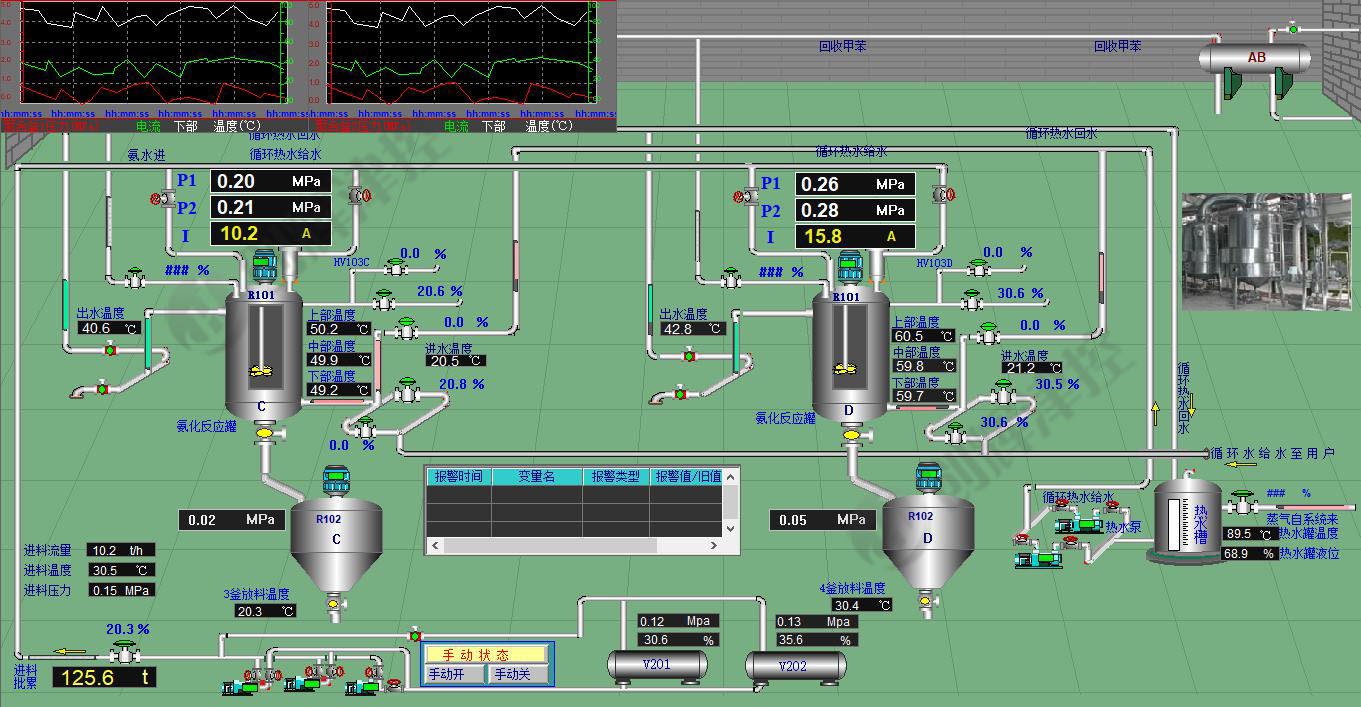This screenshot has height=707, width=1361.
Task: Select the 变量名 column header in alarm table
Action: click(x=536, y=477)
